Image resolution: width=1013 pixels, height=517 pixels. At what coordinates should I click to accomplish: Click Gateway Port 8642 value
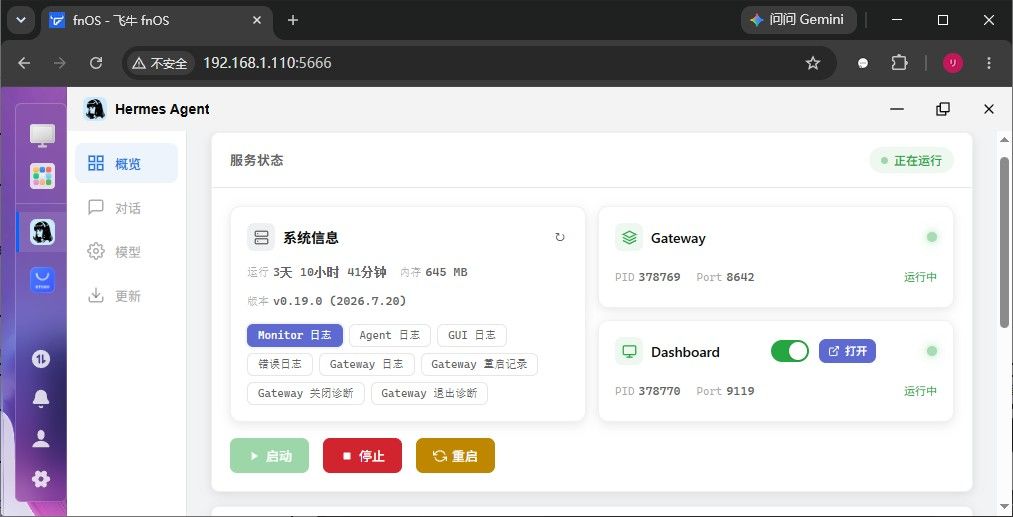pyautogui.click(x=740, y=277)
